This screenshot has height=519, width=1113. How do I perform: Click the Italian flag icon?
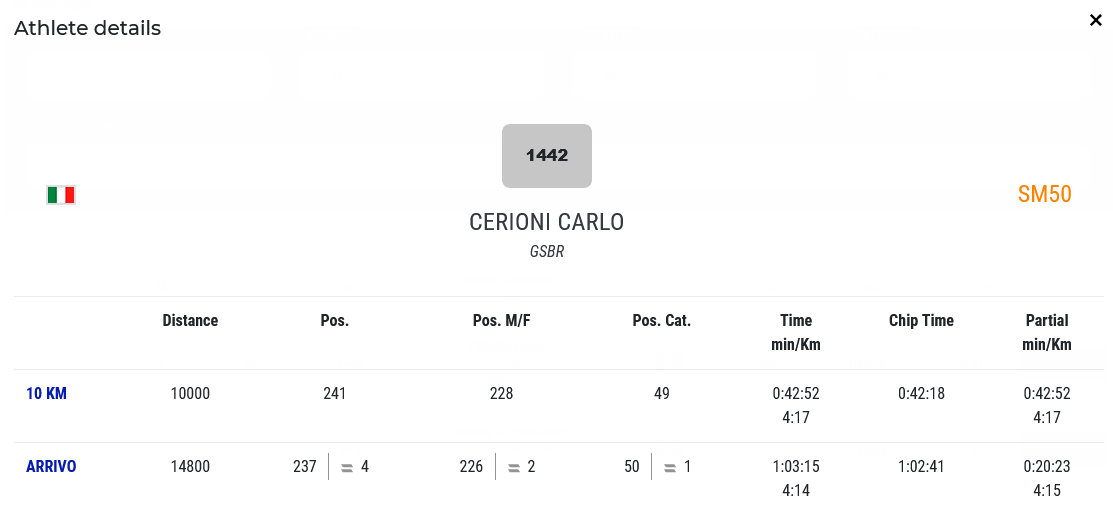click(61, 195)
